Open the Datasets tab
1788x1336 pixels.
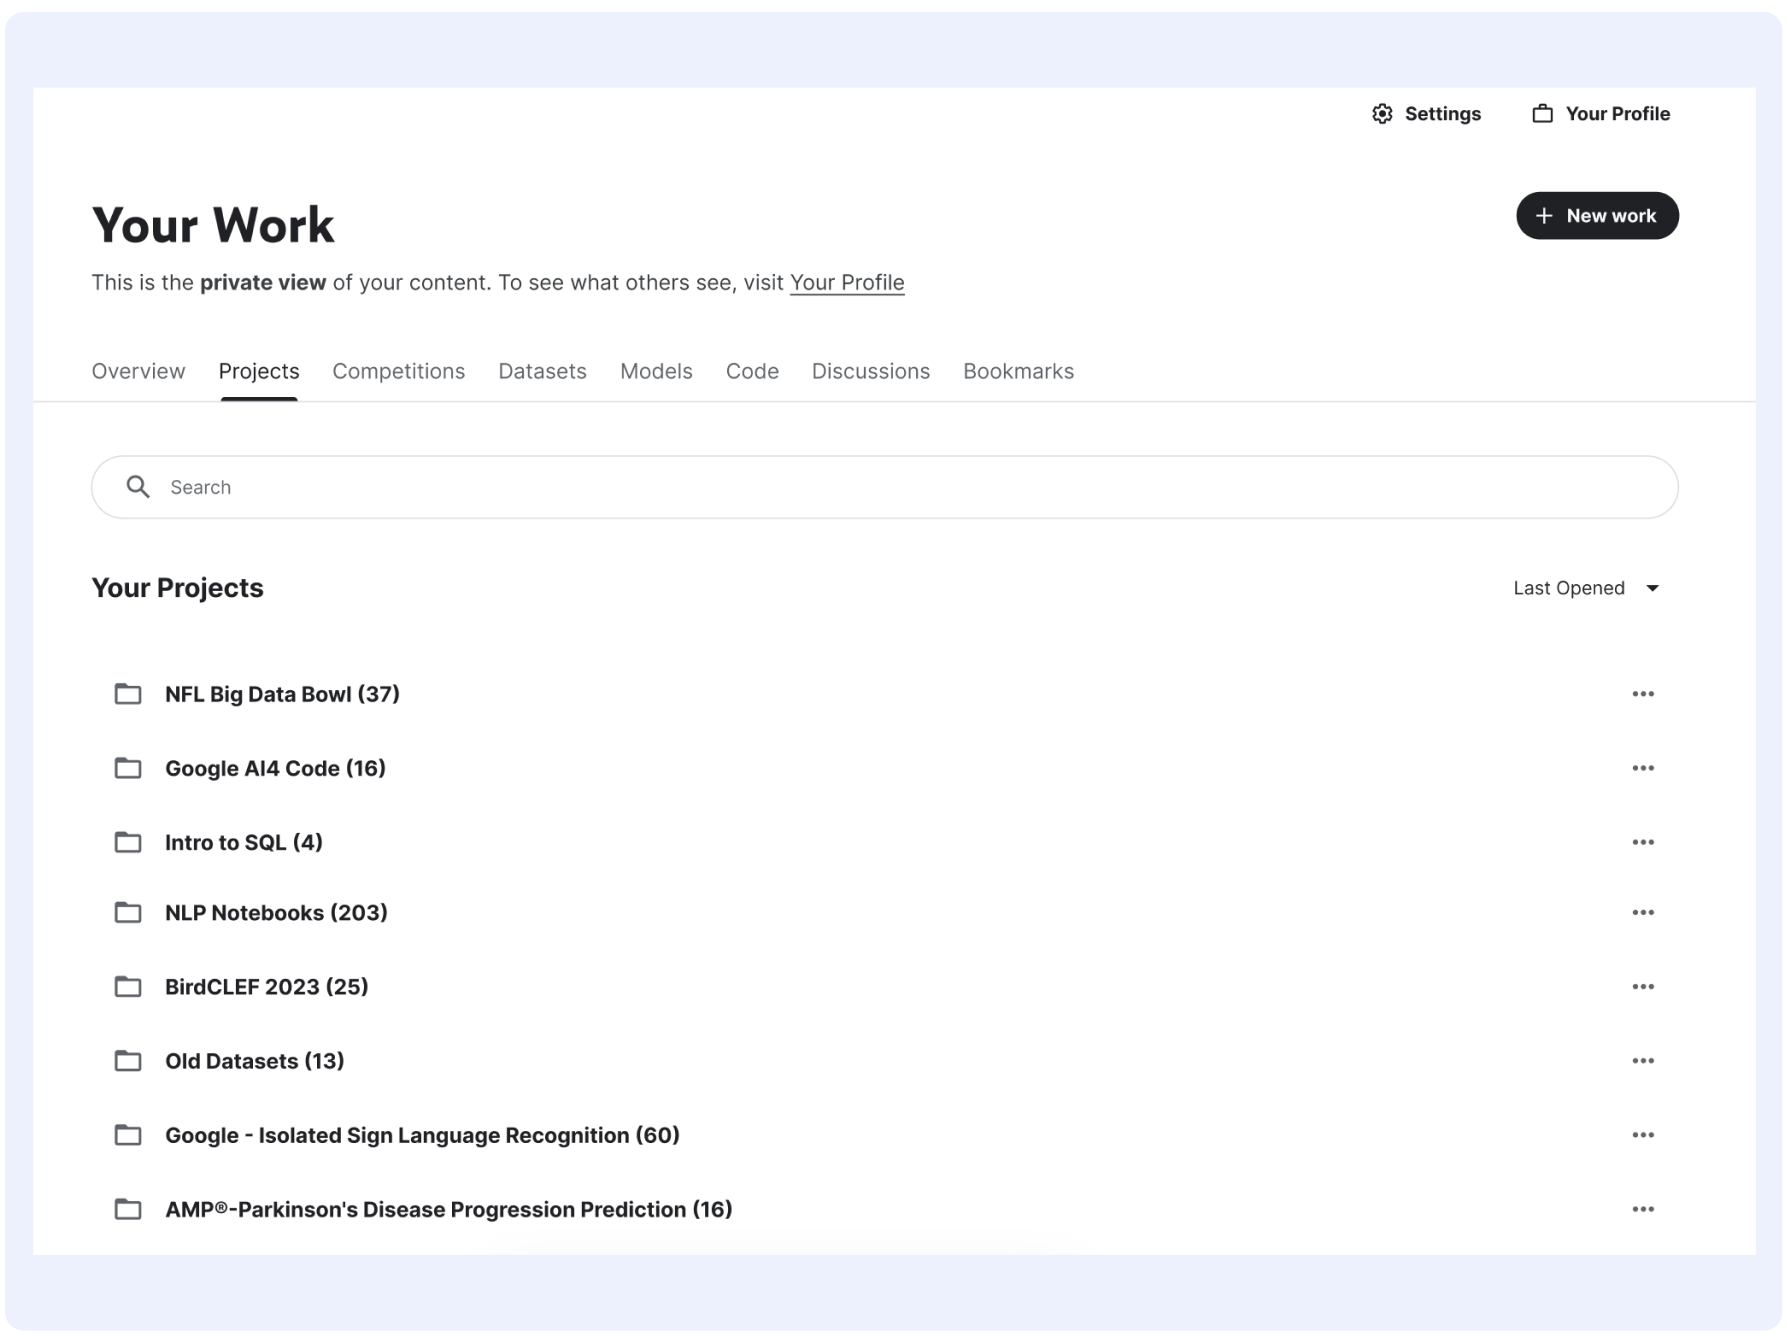click(x=542, y=371)
